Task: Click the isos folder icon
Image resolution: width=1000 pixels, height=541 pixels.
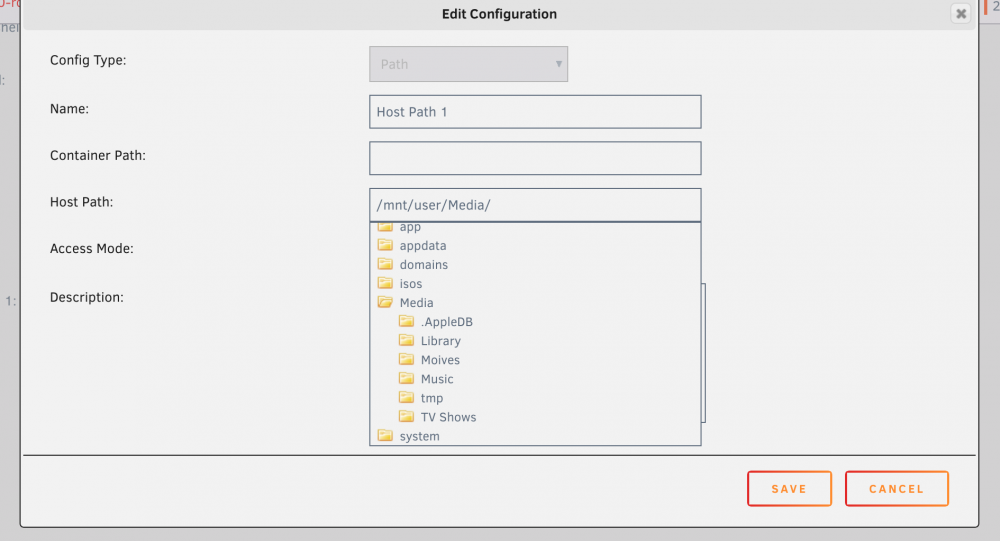Action: 385,283
